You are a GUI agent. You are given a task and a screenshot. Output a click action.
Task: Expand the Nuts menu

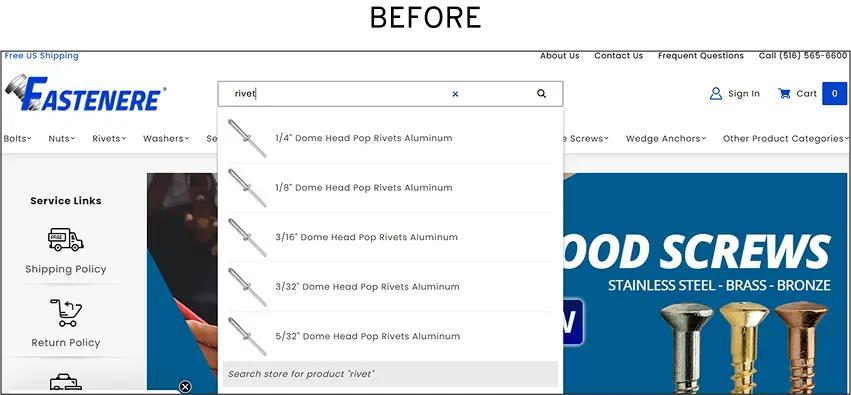62,138
